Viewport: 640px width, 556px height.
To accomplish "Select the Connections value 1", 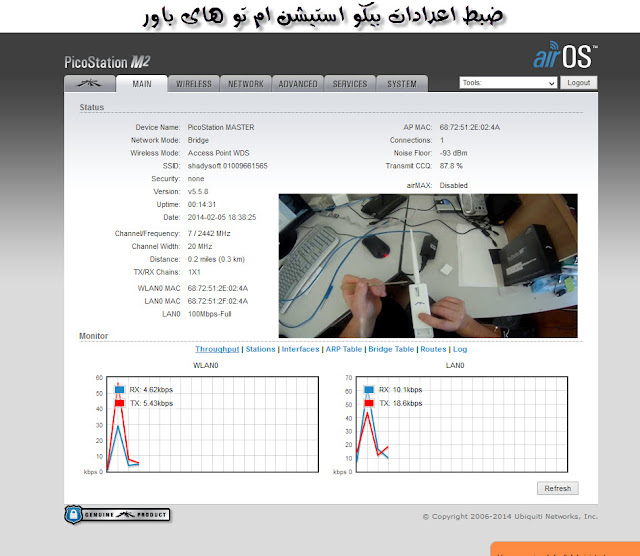I will 442,140.
